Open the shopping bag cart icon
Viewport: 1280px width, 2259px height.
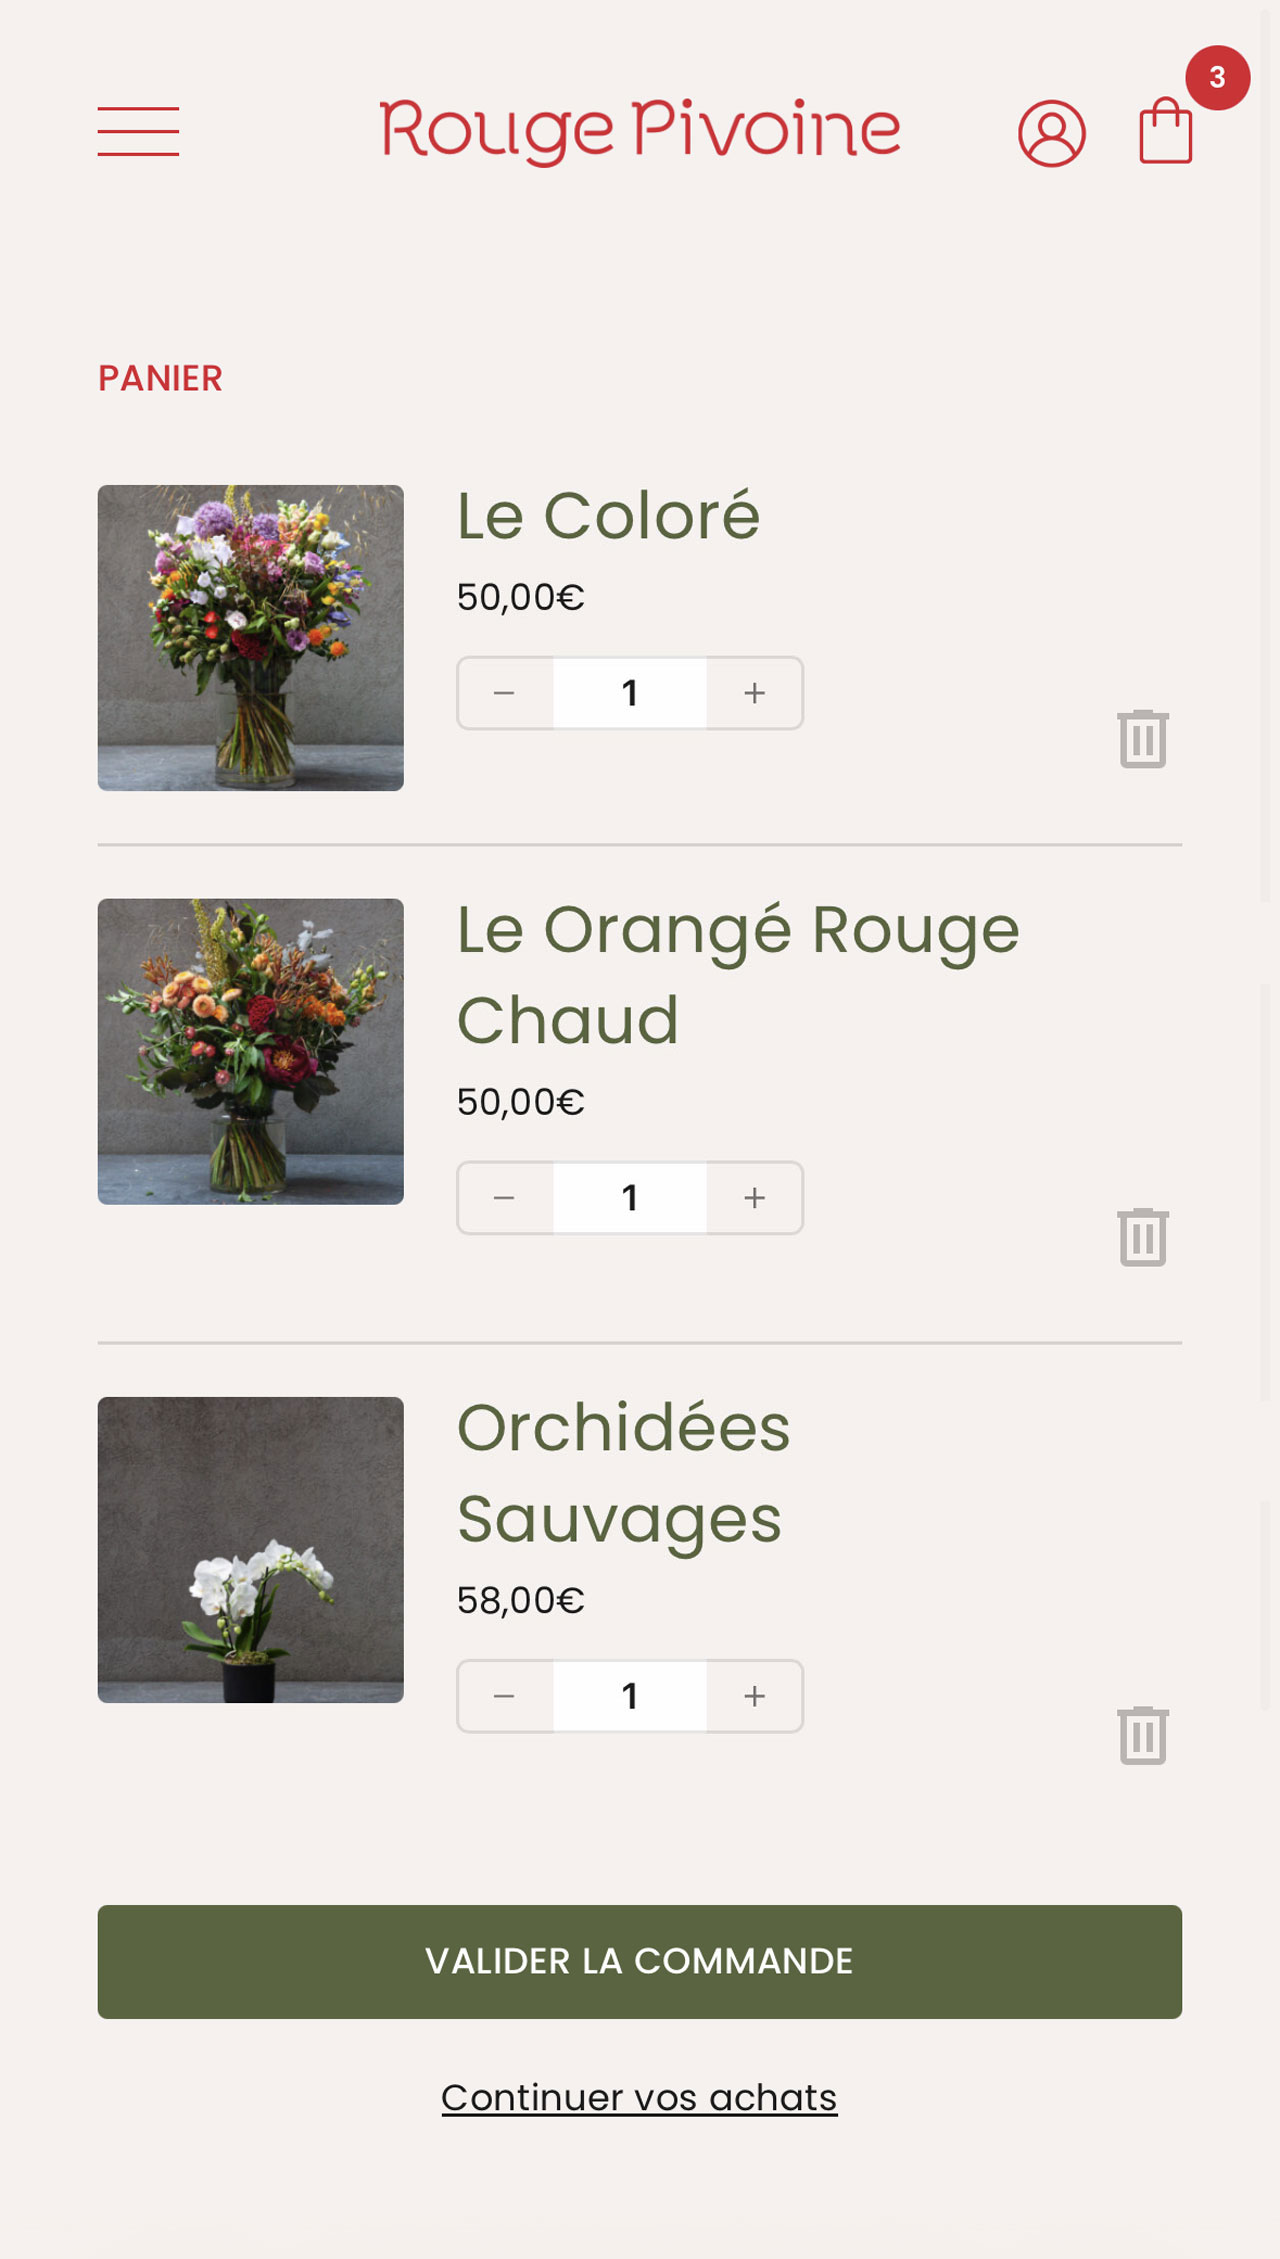(1166, 131)
